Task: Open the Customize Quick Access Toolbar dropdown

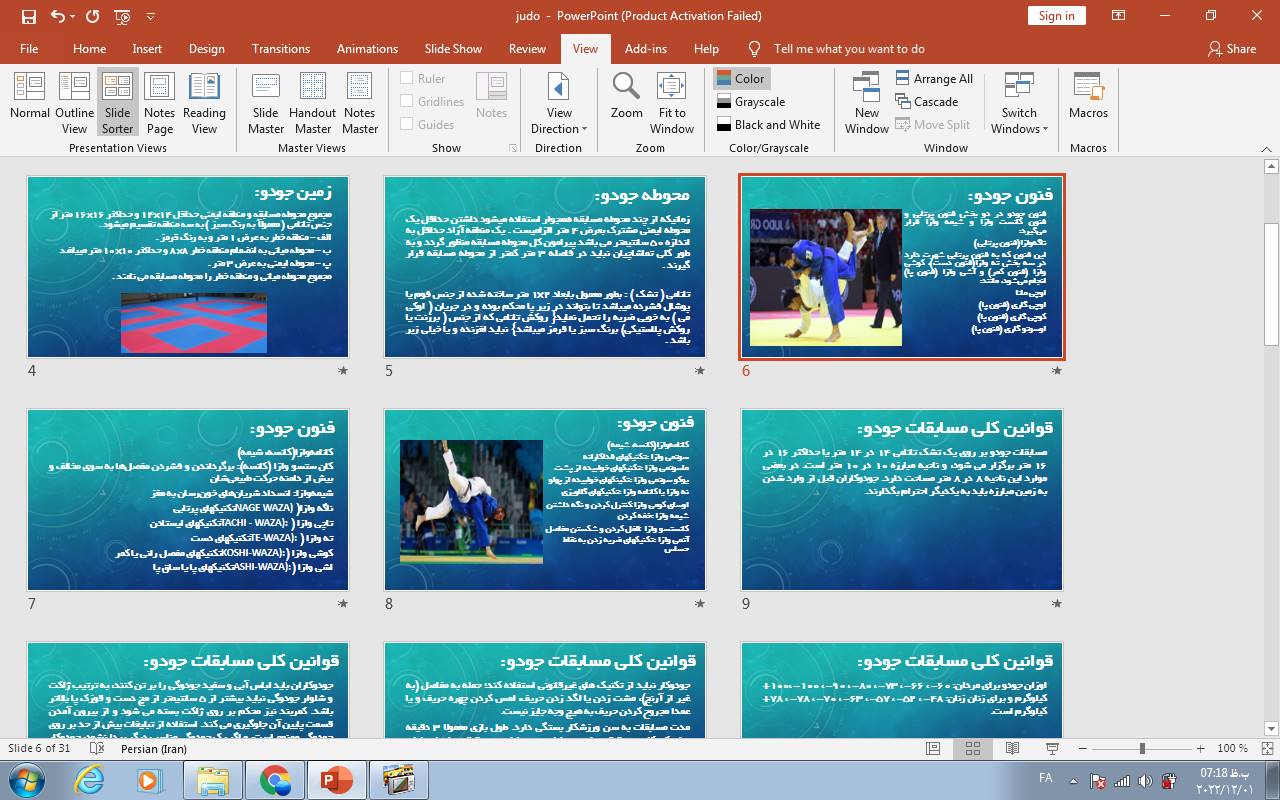Action: coord(151,17)
